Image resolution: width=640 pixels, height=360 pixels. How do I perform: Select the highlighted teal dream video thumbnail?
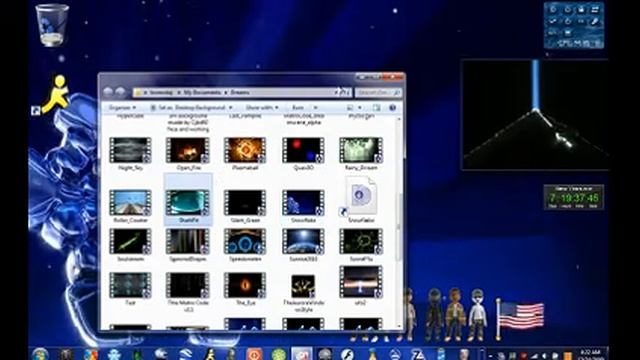pos(188,203)
